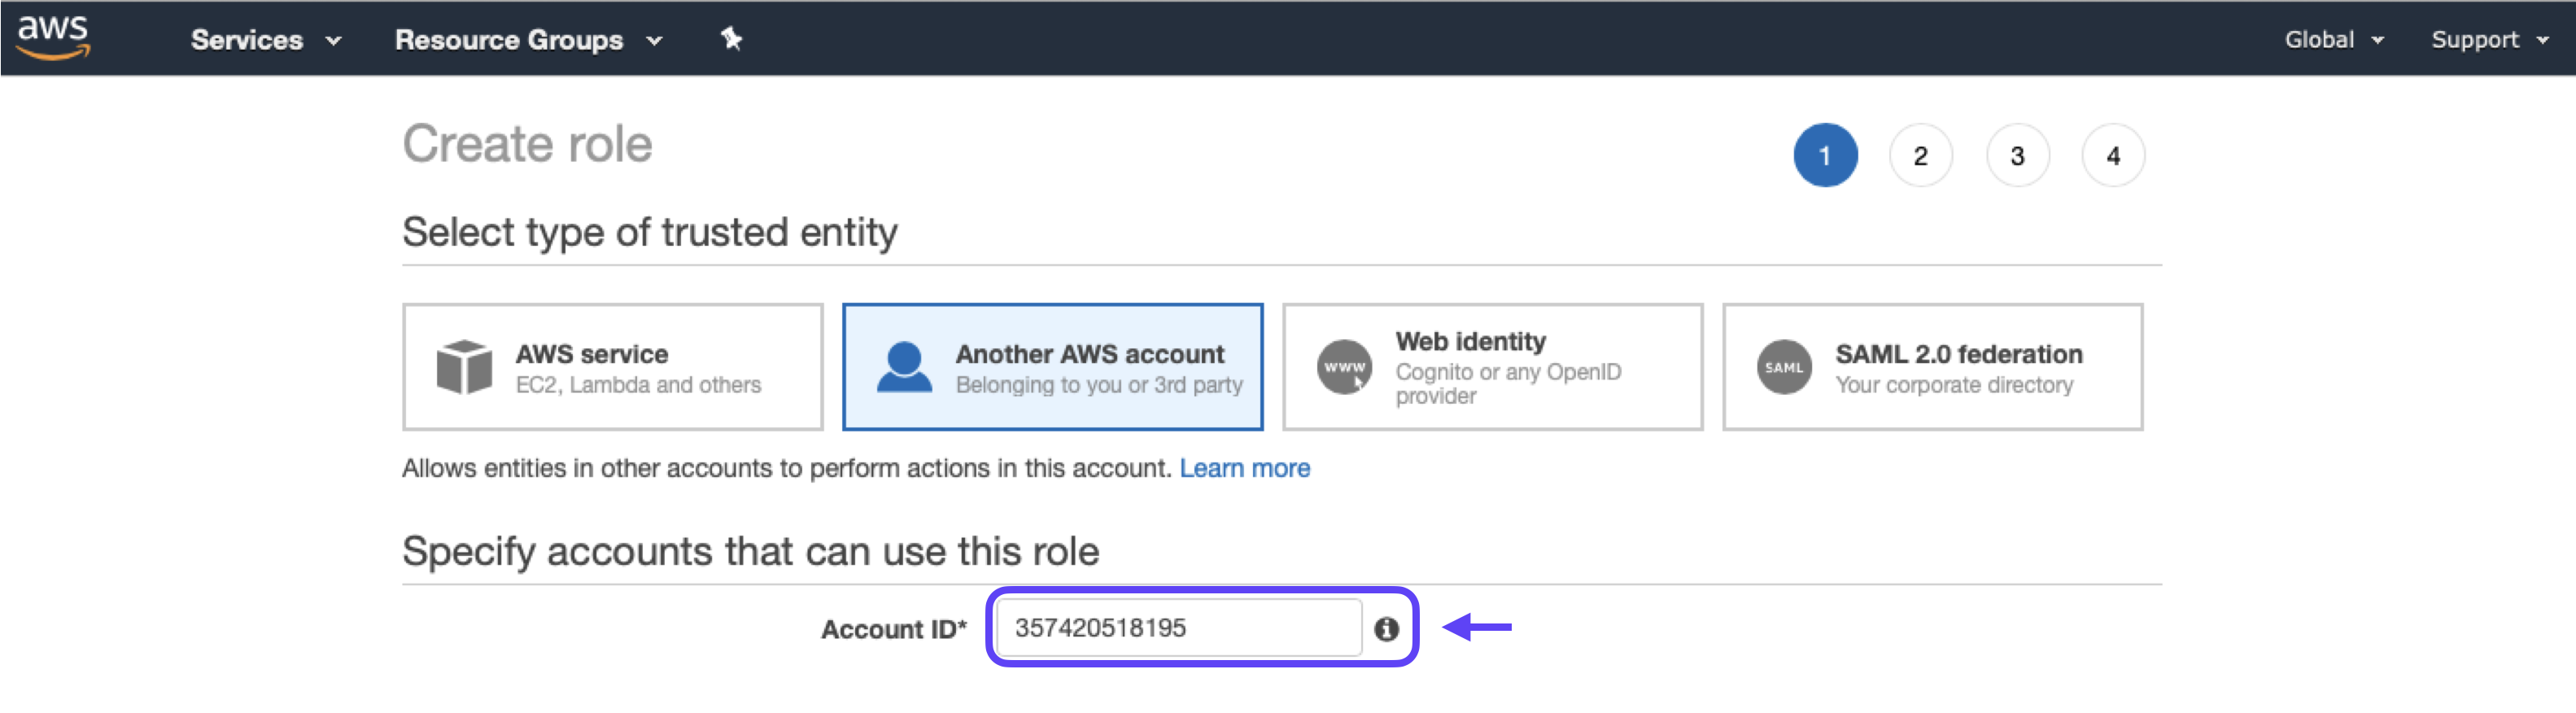Click the person icon for AWS account

click(x=904, y=367)
